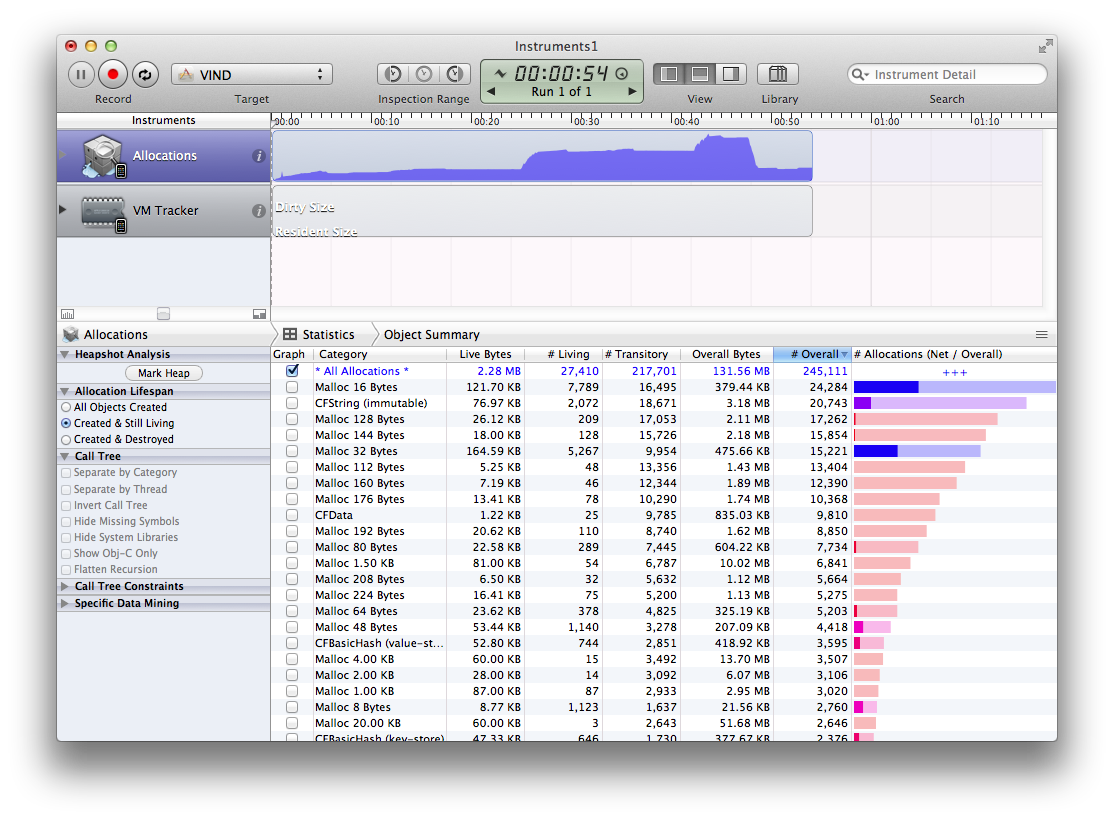1114x820 pixels.
Task: Open the Allocations instrument info button
Action: click(x=259, y=156)
